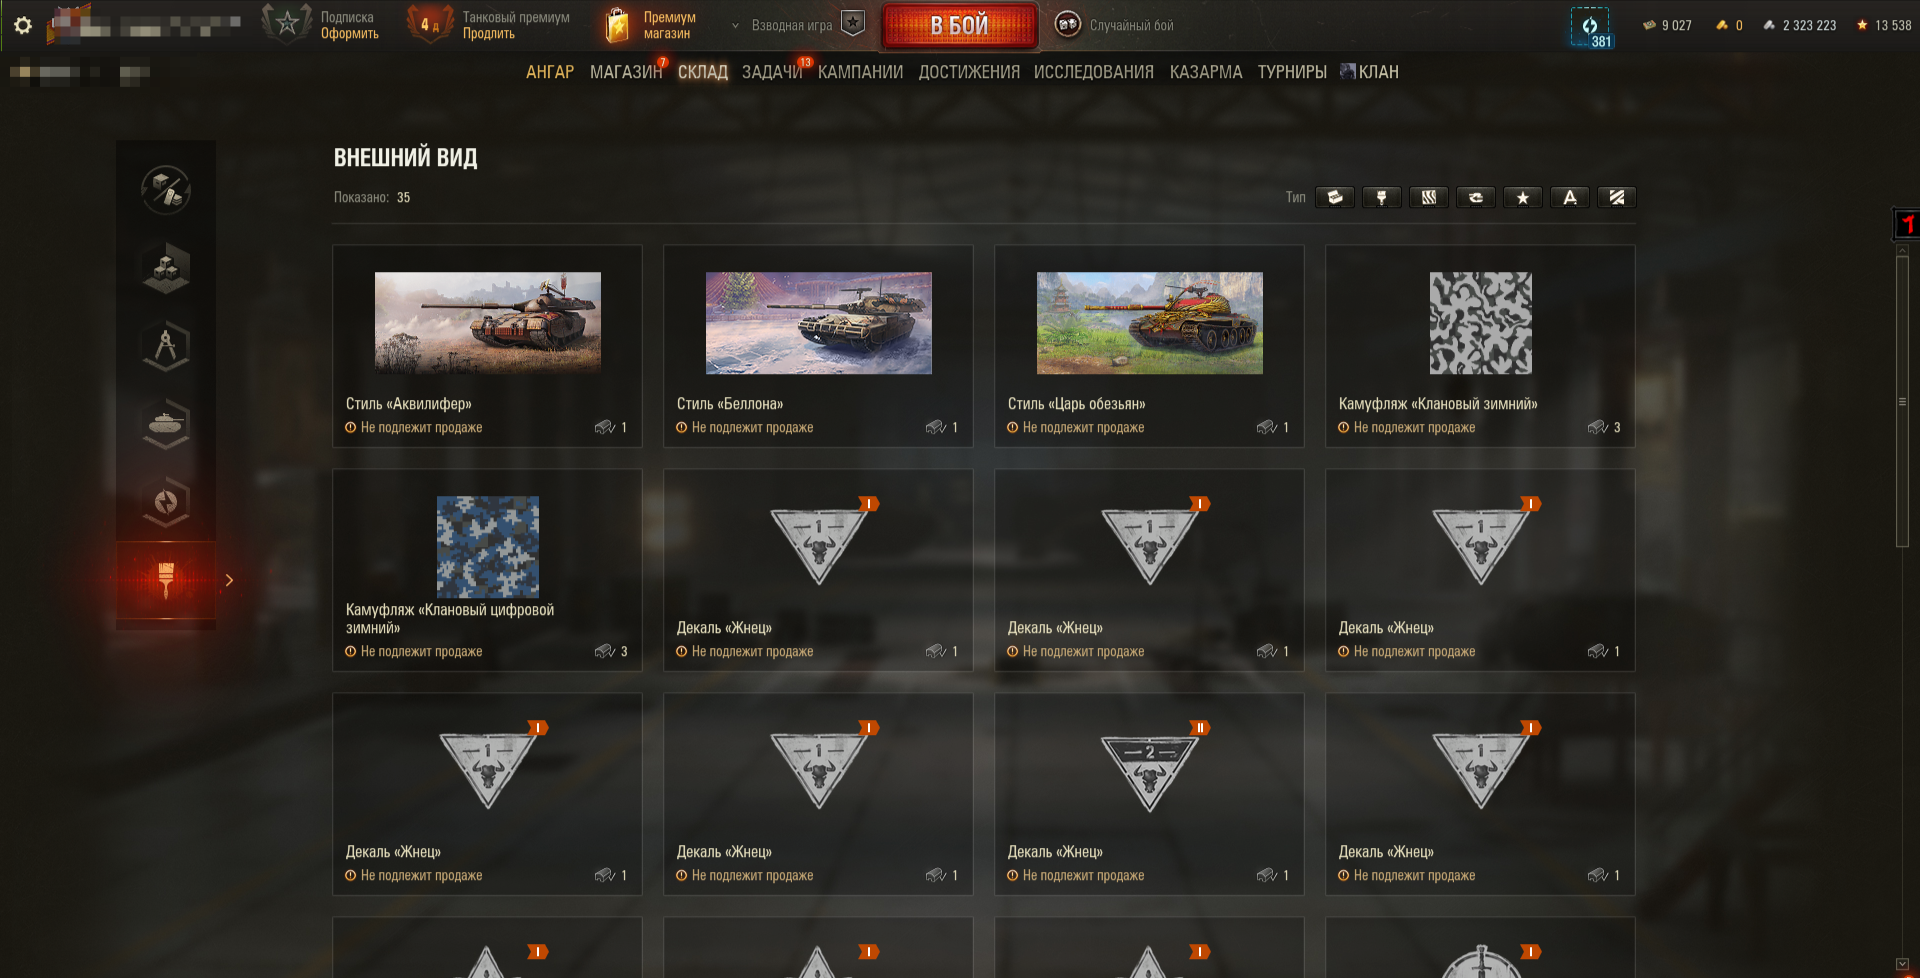The image size is (1920, 978).
Task: Toggle the emblems star type filter
Action: (1523, 197)
